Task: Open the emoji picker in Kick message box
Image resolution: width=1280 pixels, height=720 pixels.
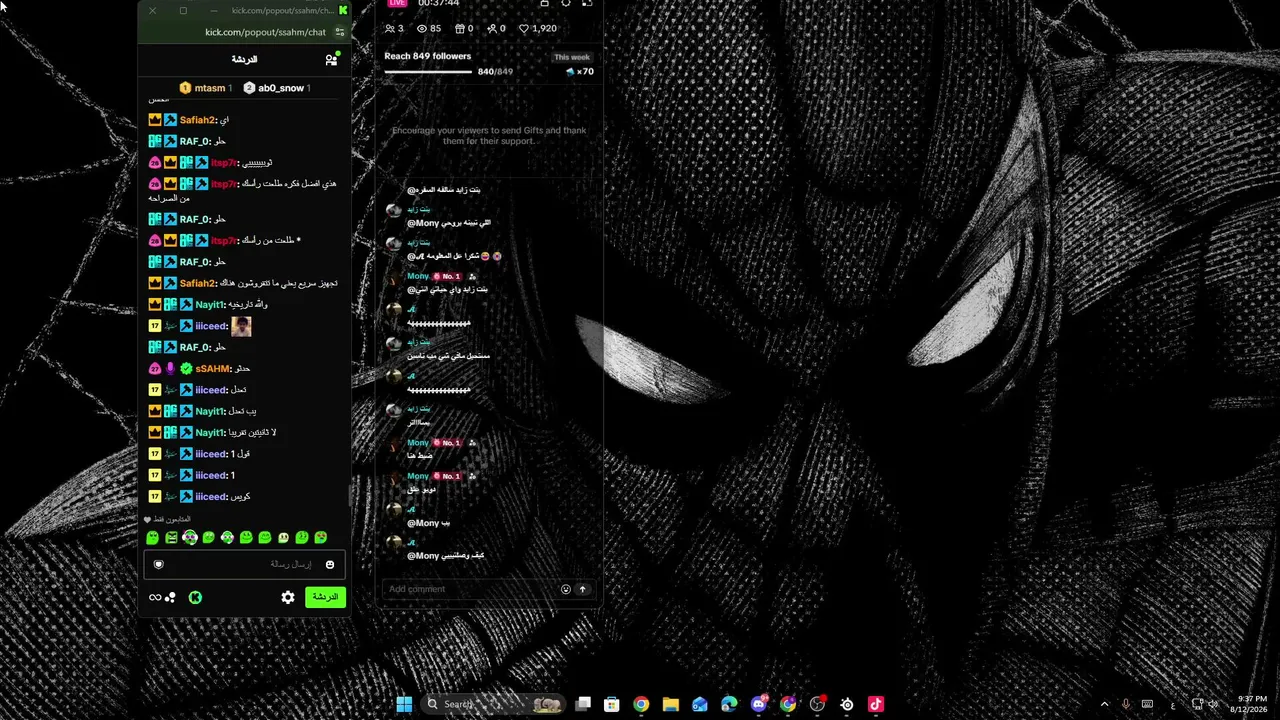Action: pyautogui.click(x=330, y=565)
